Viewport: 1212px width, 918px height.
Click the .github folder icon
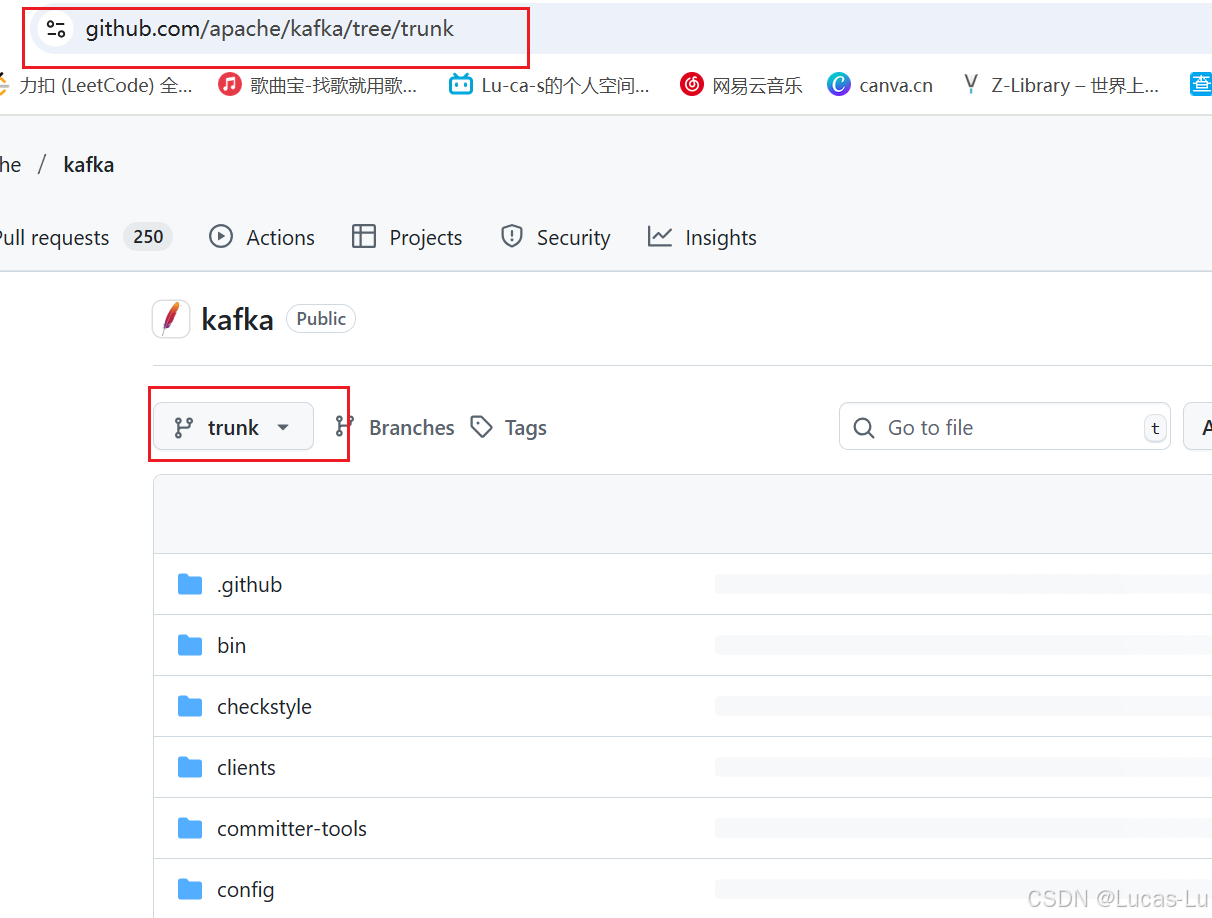(190, 584)
